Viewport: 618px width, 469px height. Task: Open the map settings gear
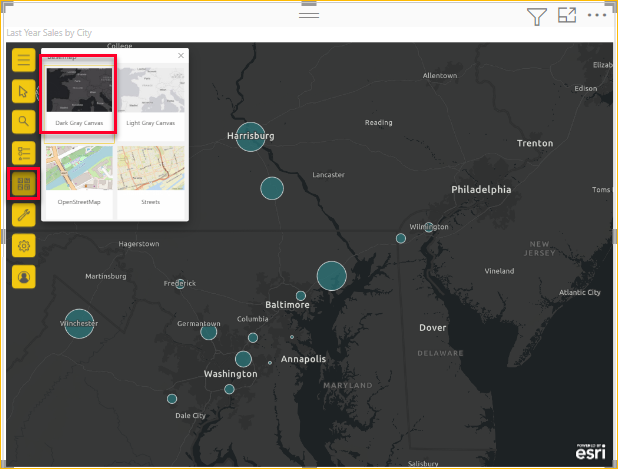(24, 246)
